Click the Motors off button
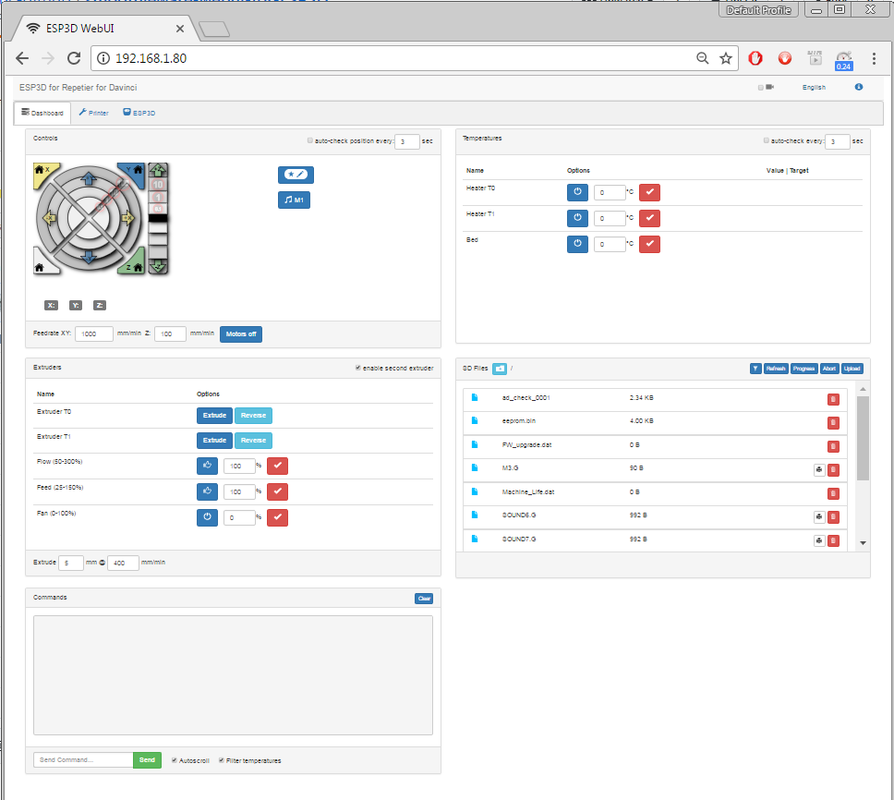 (x=240, y=334)
